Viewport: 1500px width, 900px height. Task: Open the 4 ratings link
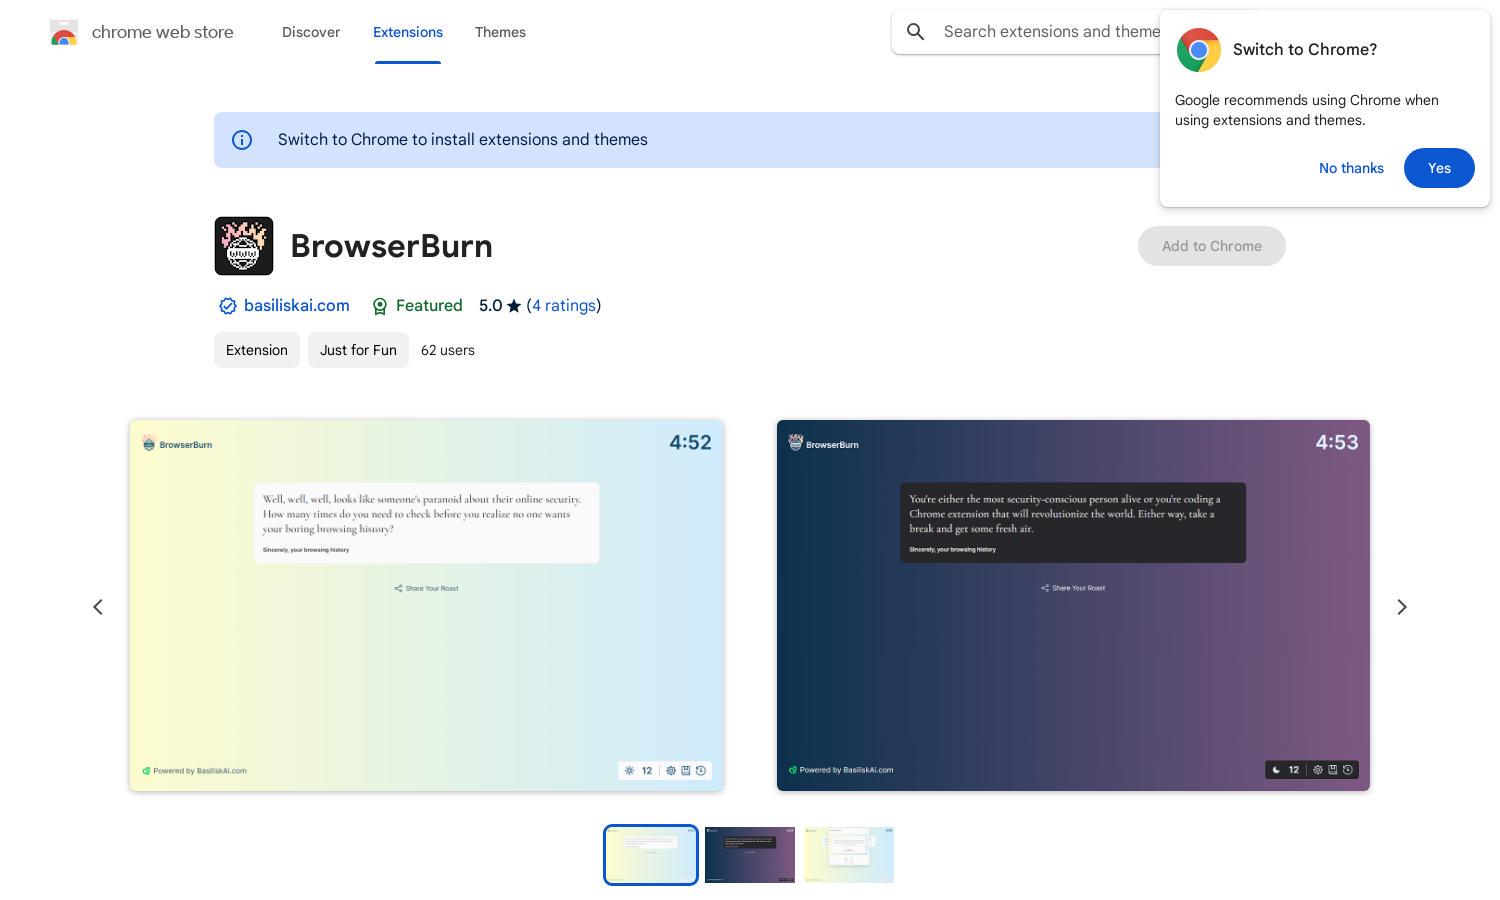pyautogui.click(x=564, y=306)
